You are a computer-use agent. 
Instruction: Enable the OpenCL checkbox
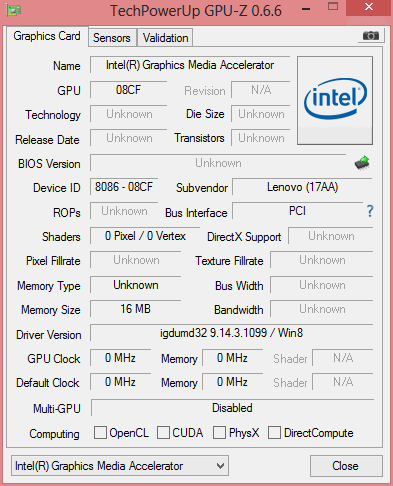[100, 433]
